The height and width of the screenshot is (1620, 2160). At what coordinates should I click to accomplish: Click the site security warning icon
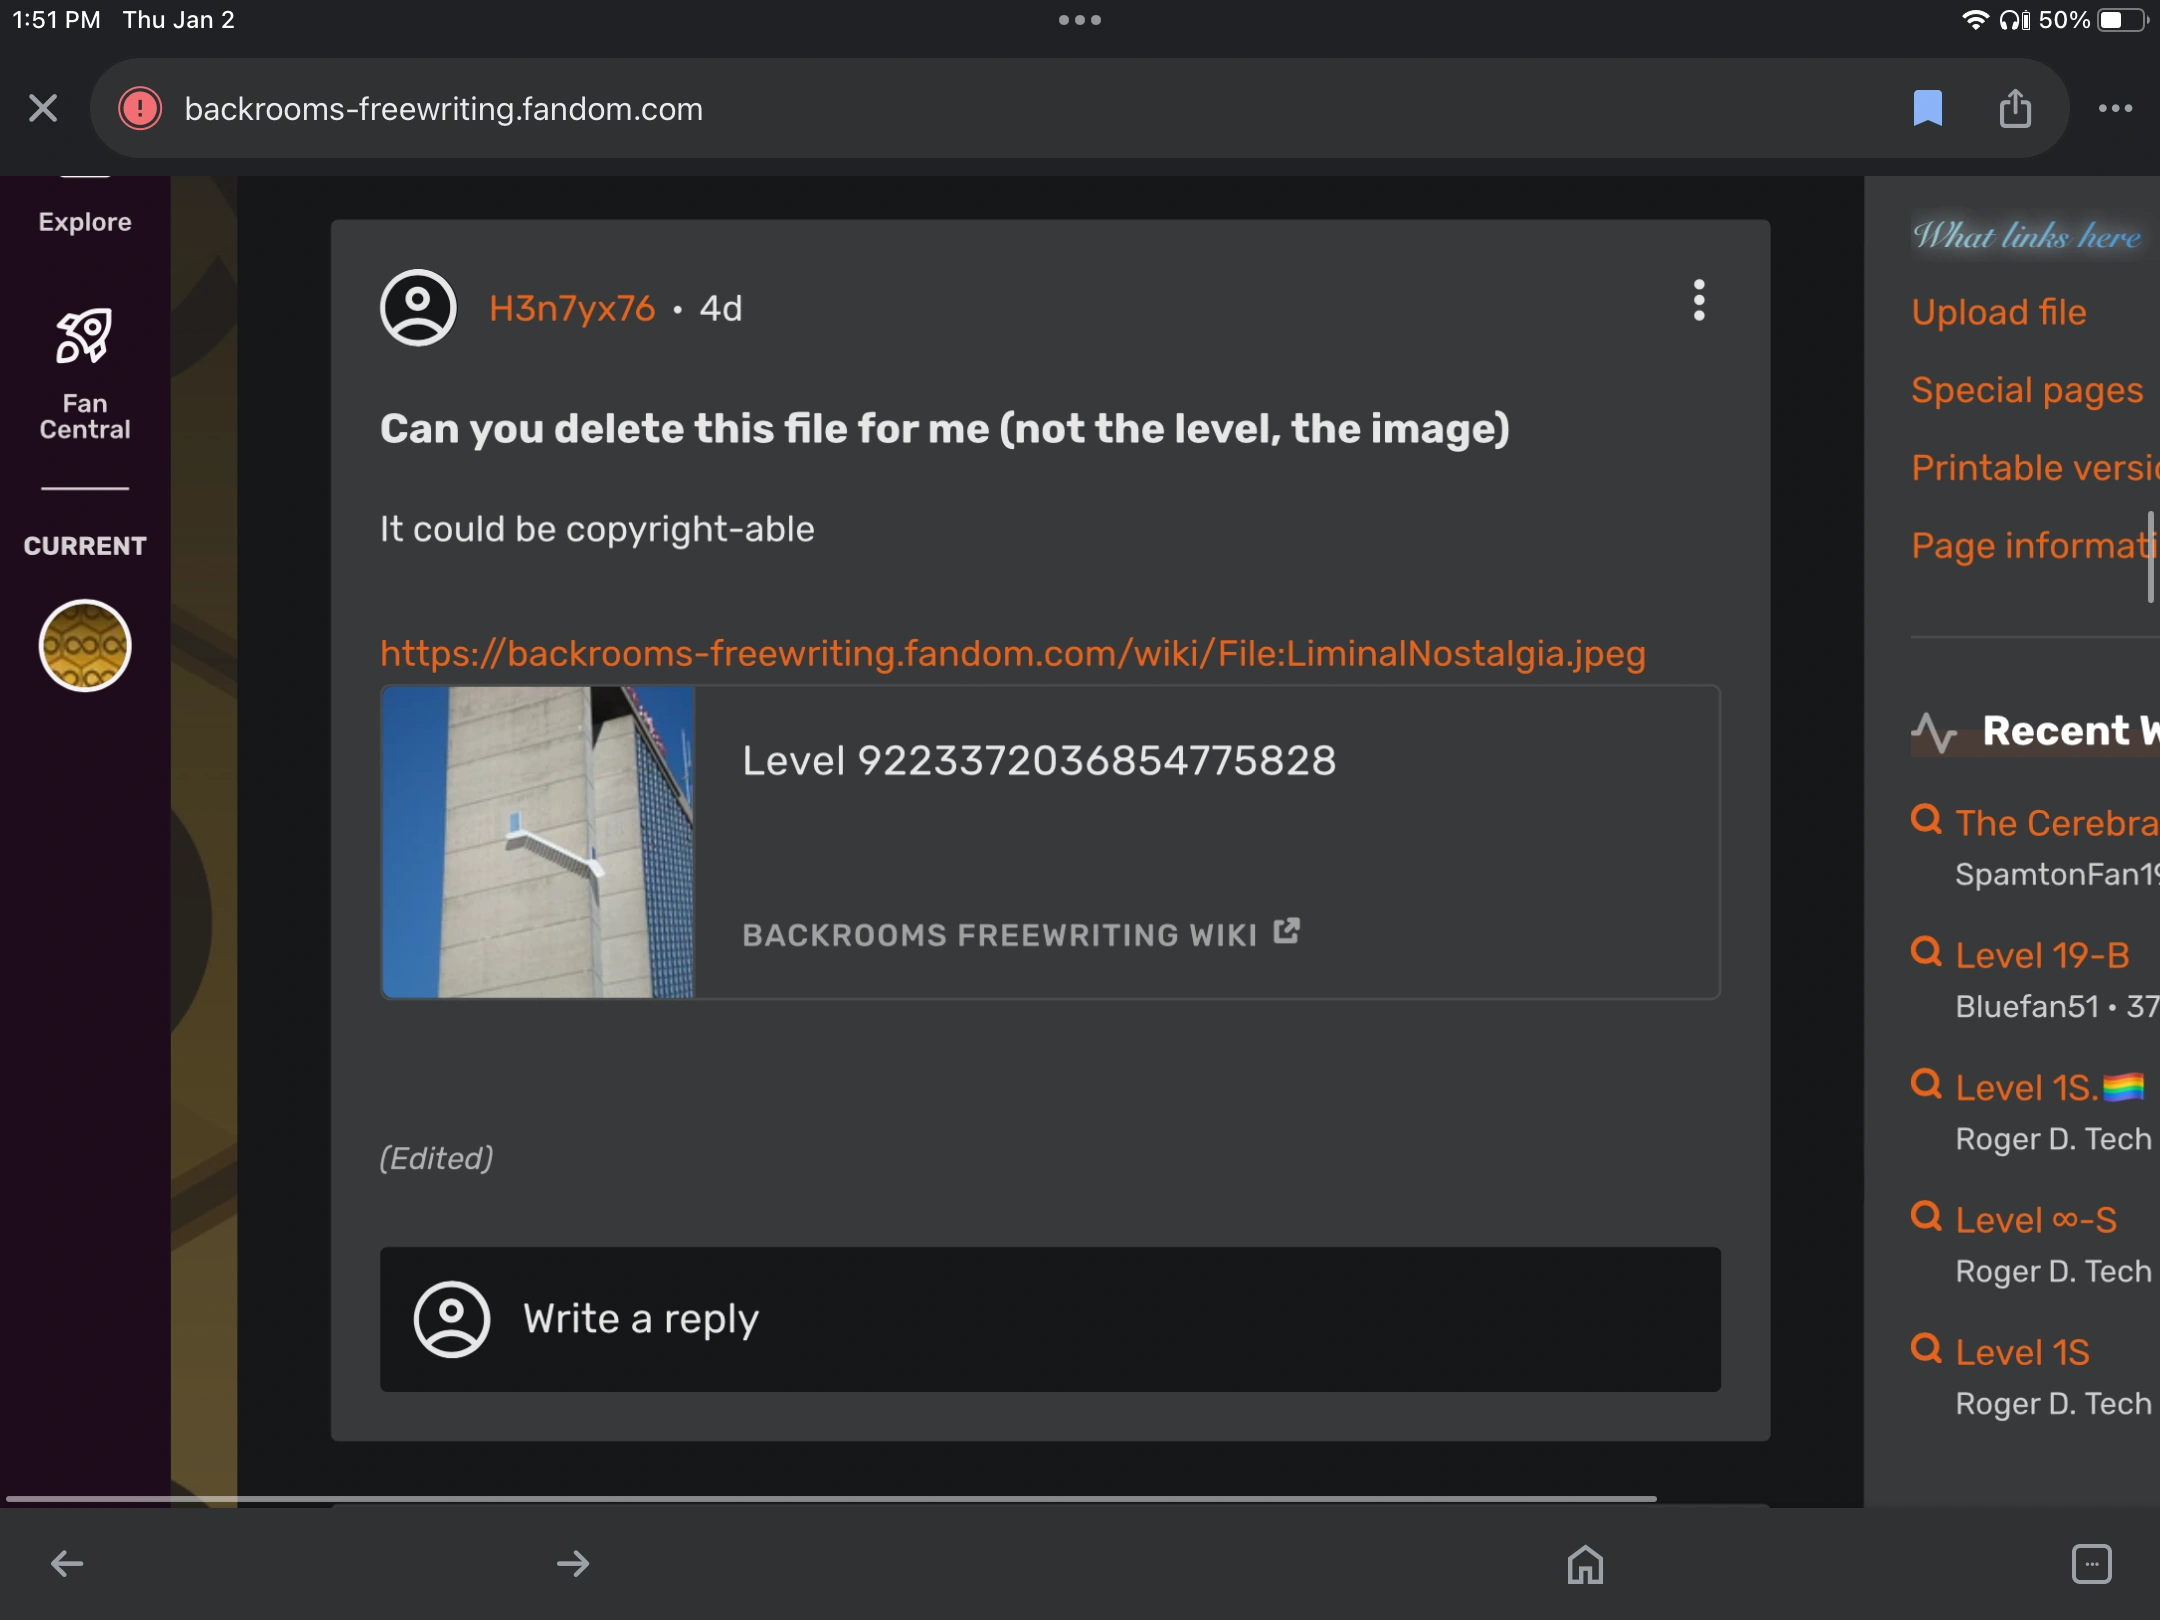[140, 108]
